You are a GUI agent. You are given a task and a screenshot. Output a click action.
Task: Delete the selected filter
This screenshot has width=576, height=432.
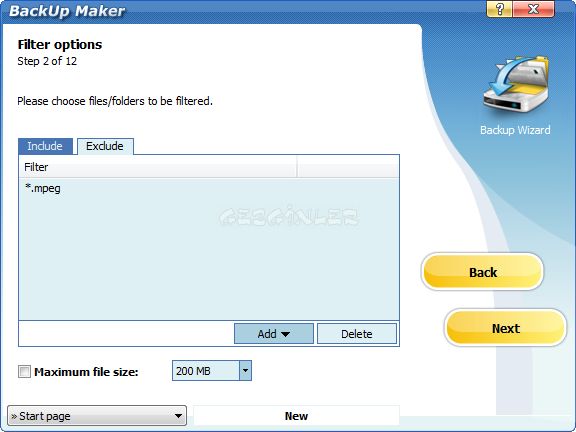[357, 334]
